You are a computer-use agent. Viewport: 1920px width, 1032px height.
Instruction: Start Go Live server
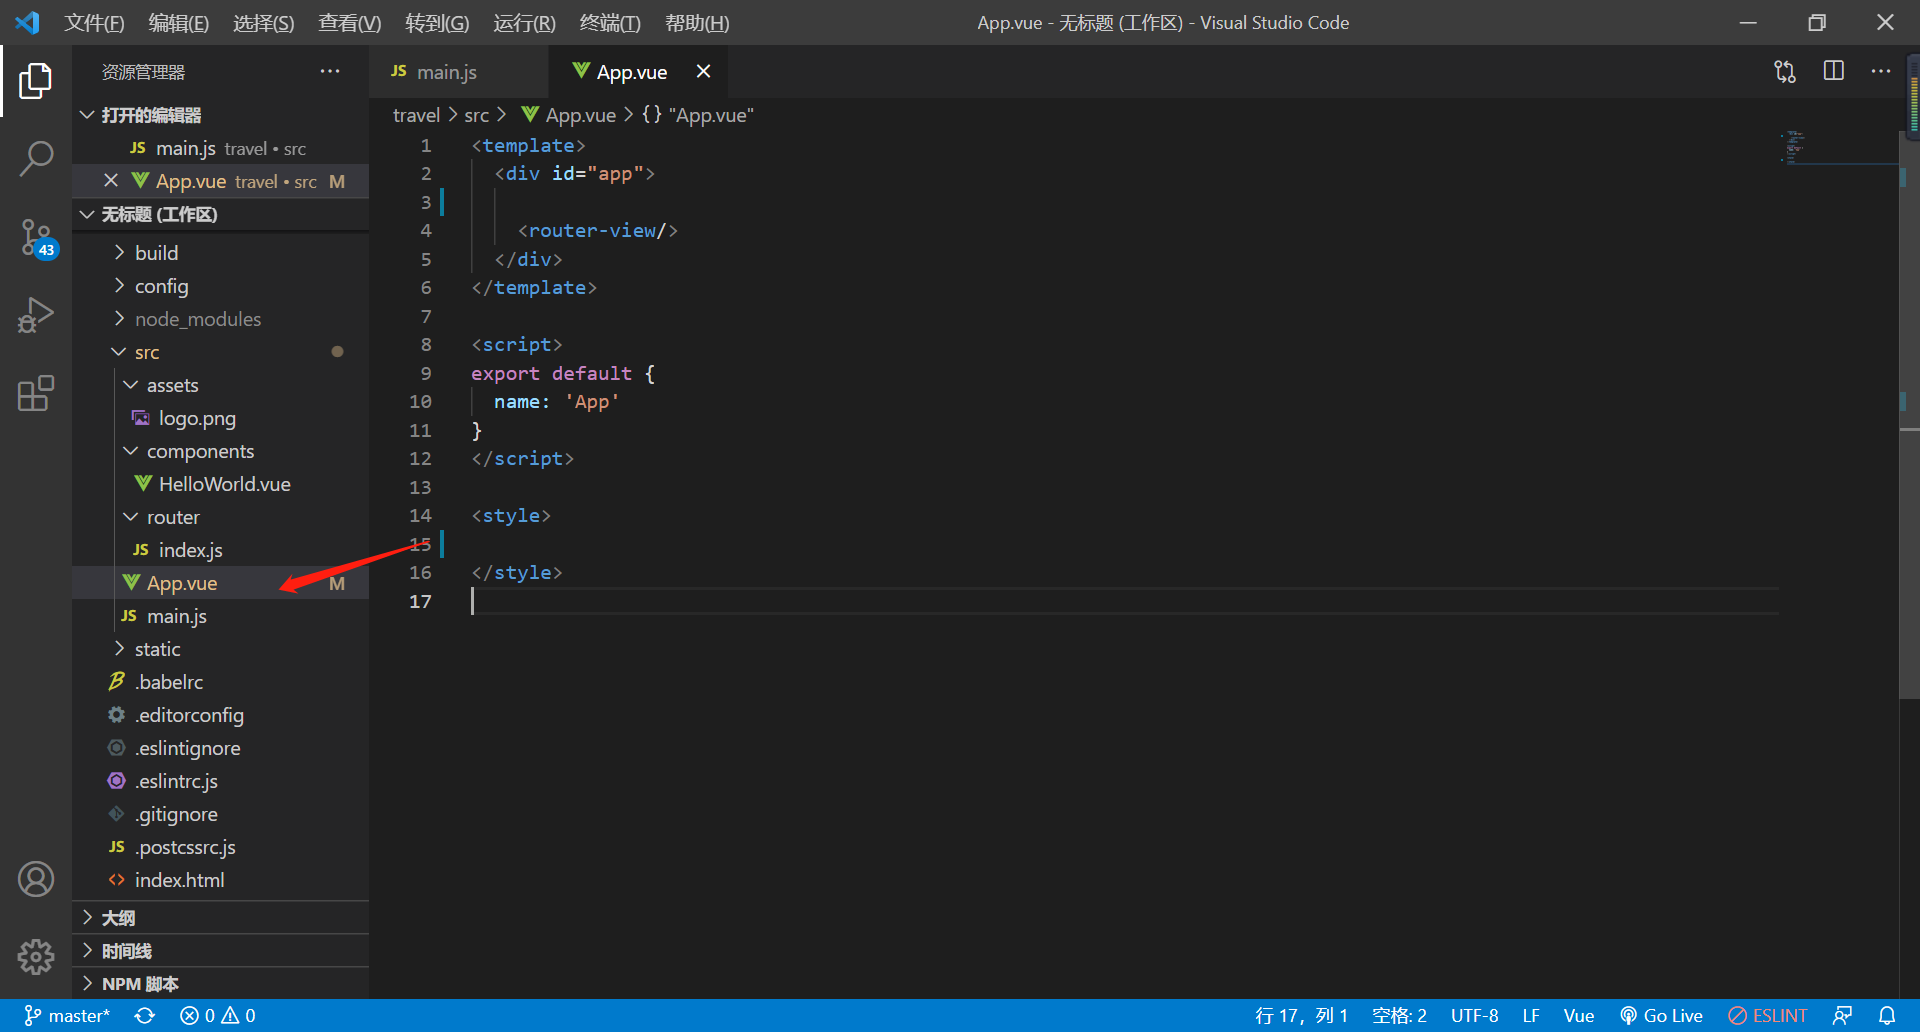pyautogui.click(x=1661, y=1016)
